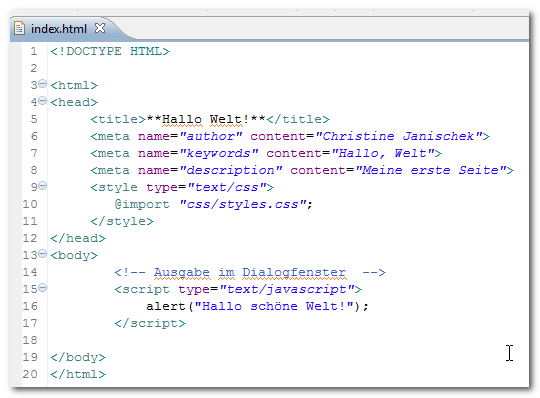Collapse the html element at line 3
The height and width of the screenshot is (398, 540).
[x=42, y=84]
